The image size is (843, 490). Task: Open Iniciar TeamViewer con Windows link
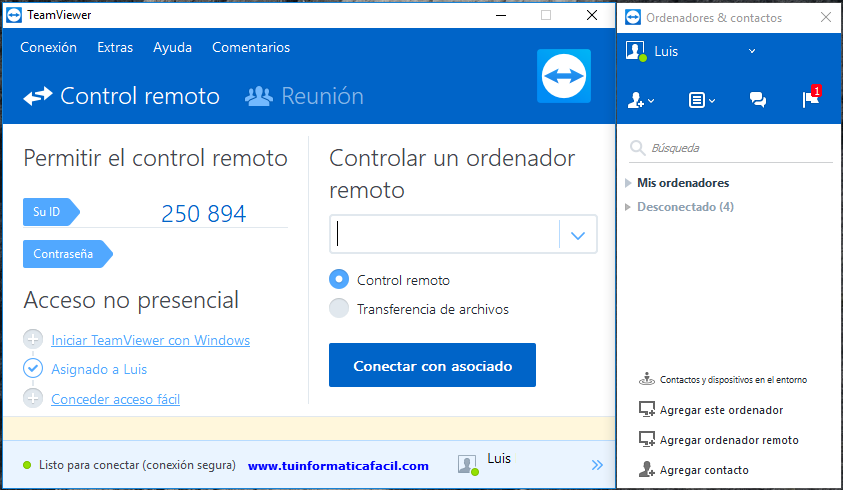click(151, 340)
